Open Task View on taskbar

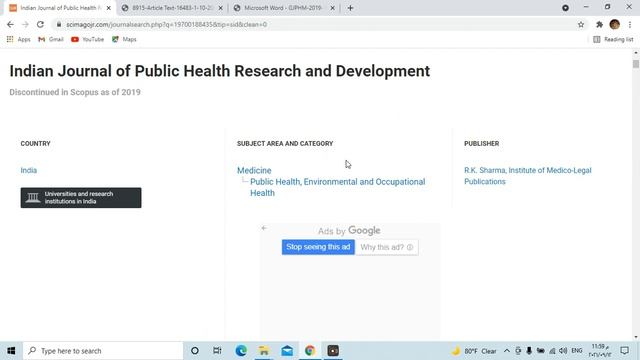217,351
